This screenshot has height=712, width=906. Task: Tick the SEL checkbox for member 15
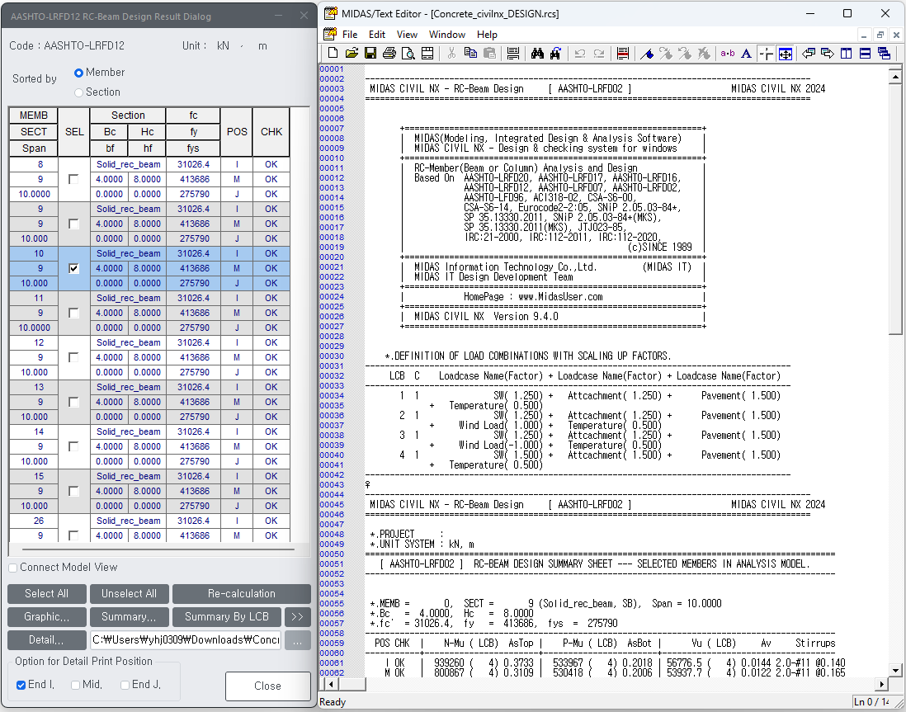73,491
